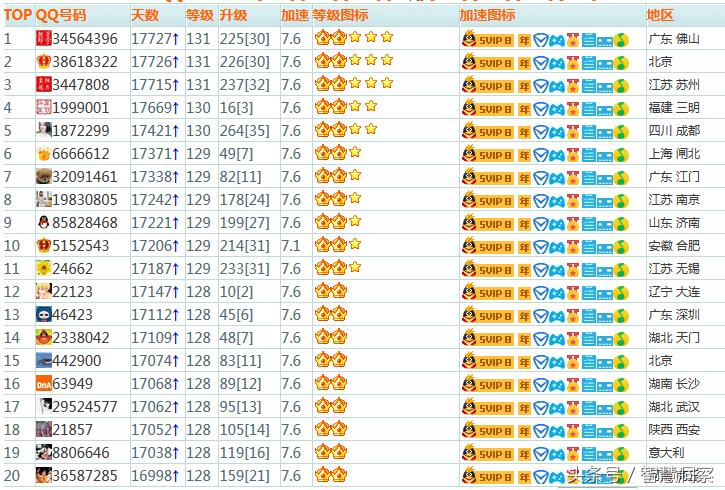Click the up arrow next to 17421
This screenshot has width=725, height=490.
coord(176,131)
